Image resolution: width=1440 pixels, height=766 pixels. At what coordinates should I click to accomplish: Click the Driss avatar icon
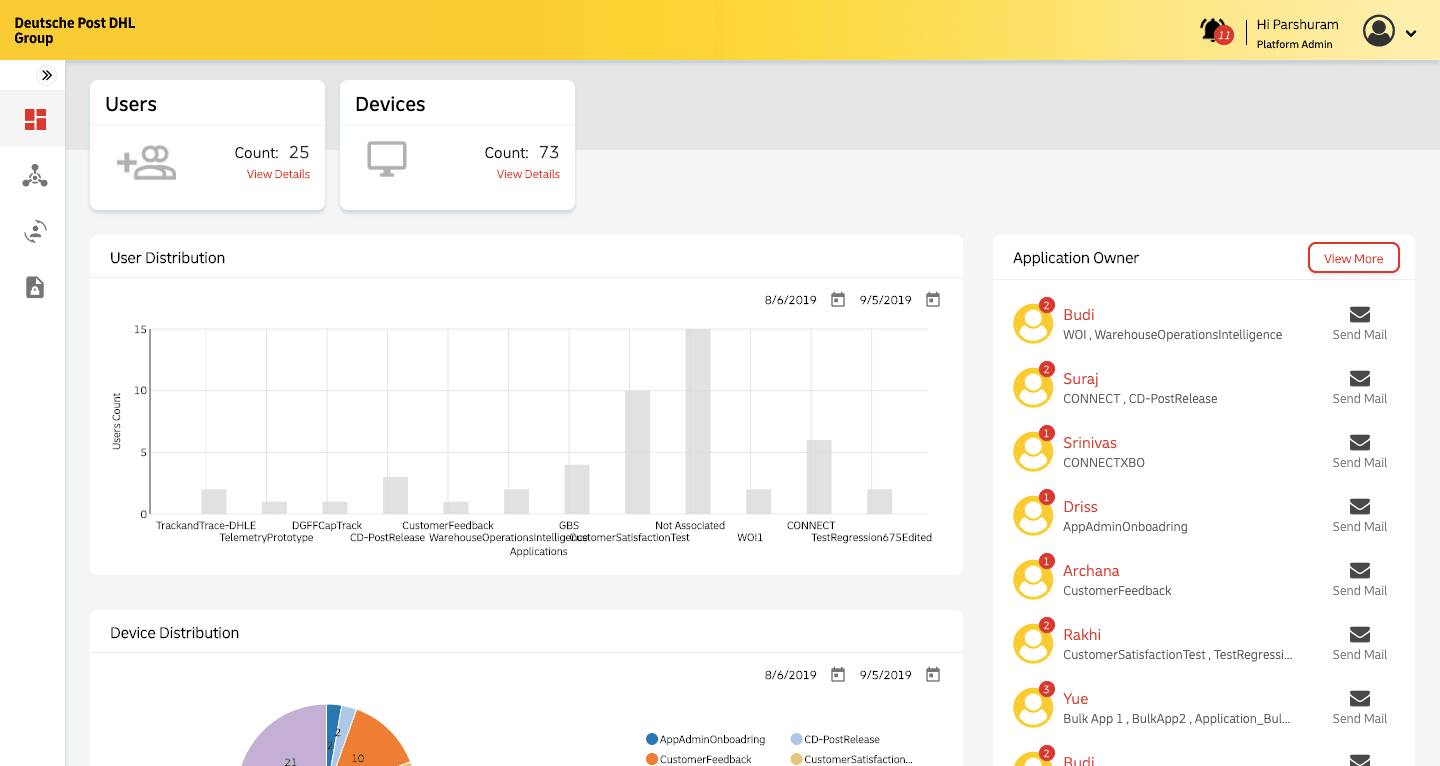point(1033,515)
